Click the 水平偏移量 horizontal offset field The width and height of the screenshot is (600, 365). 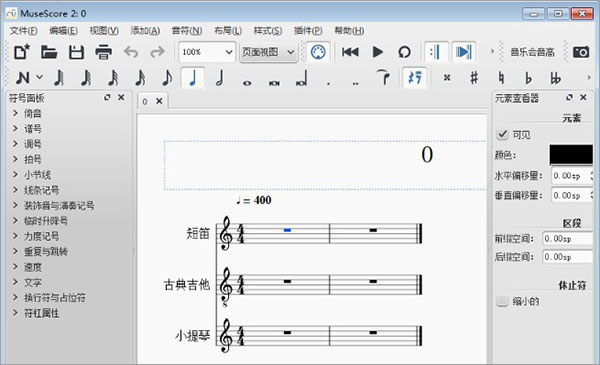click(x=572, y=176)
